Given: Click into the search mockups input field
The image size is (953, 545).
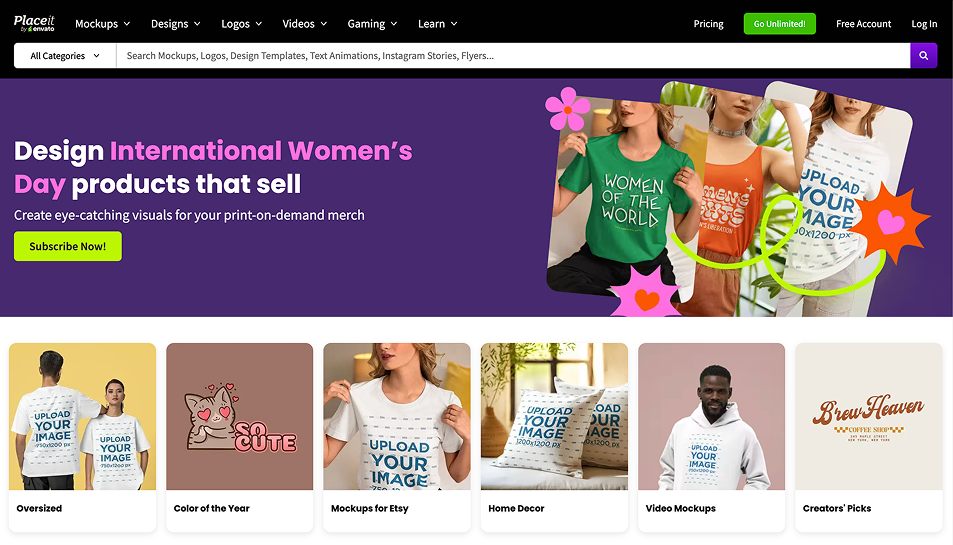Looking at the screenshot, I should coord(512,56).
